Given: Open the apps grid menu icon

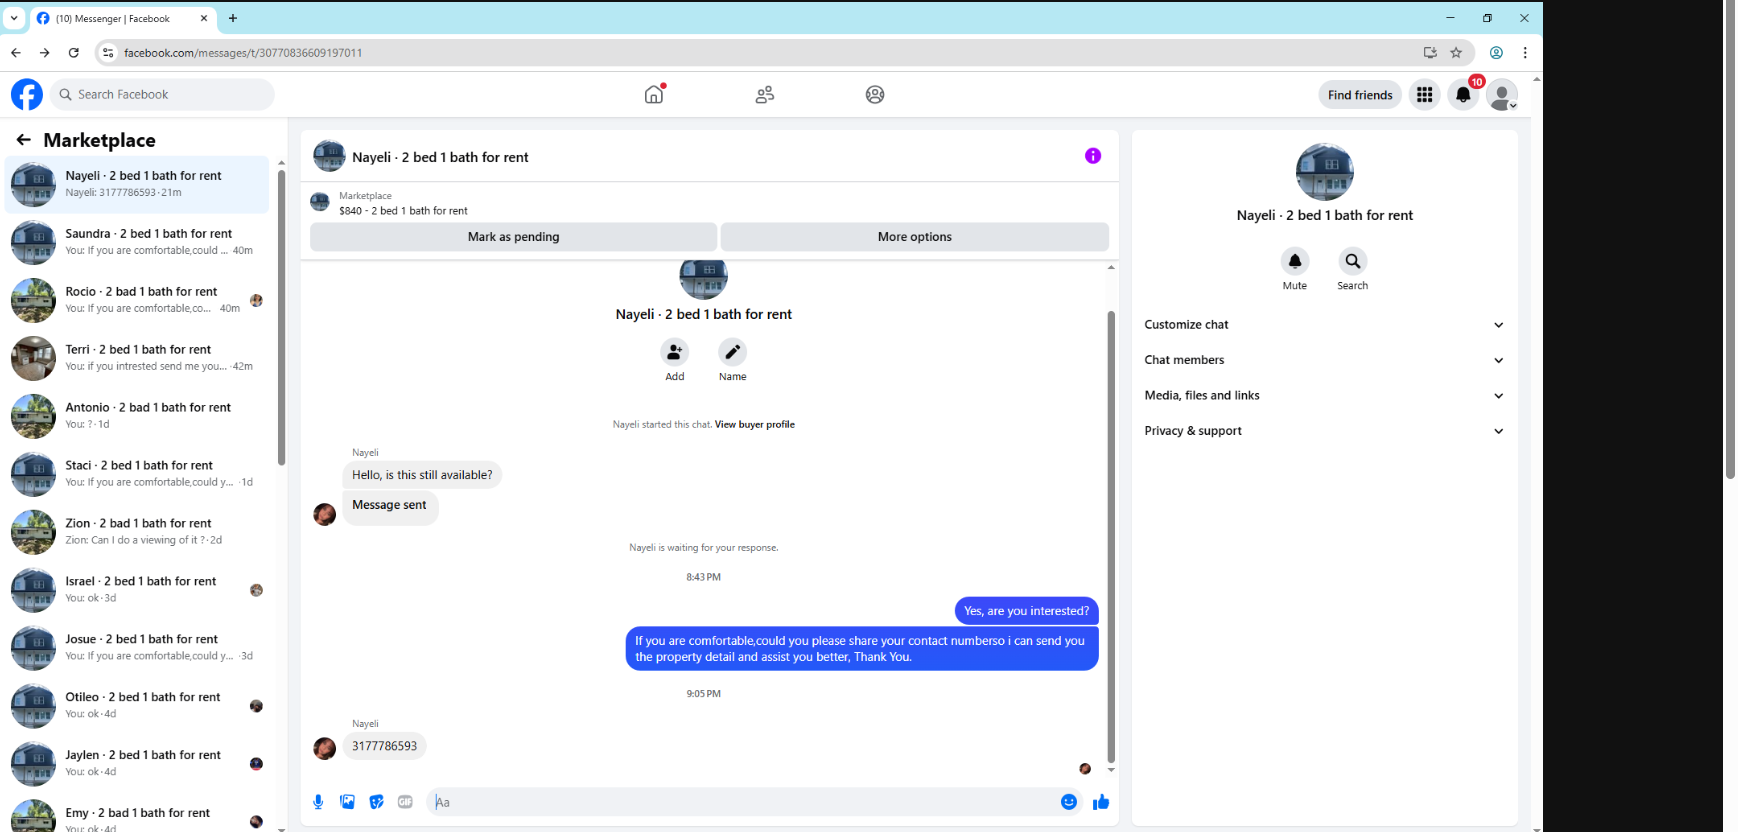Looking at the screenshot, I should 1424,95.
